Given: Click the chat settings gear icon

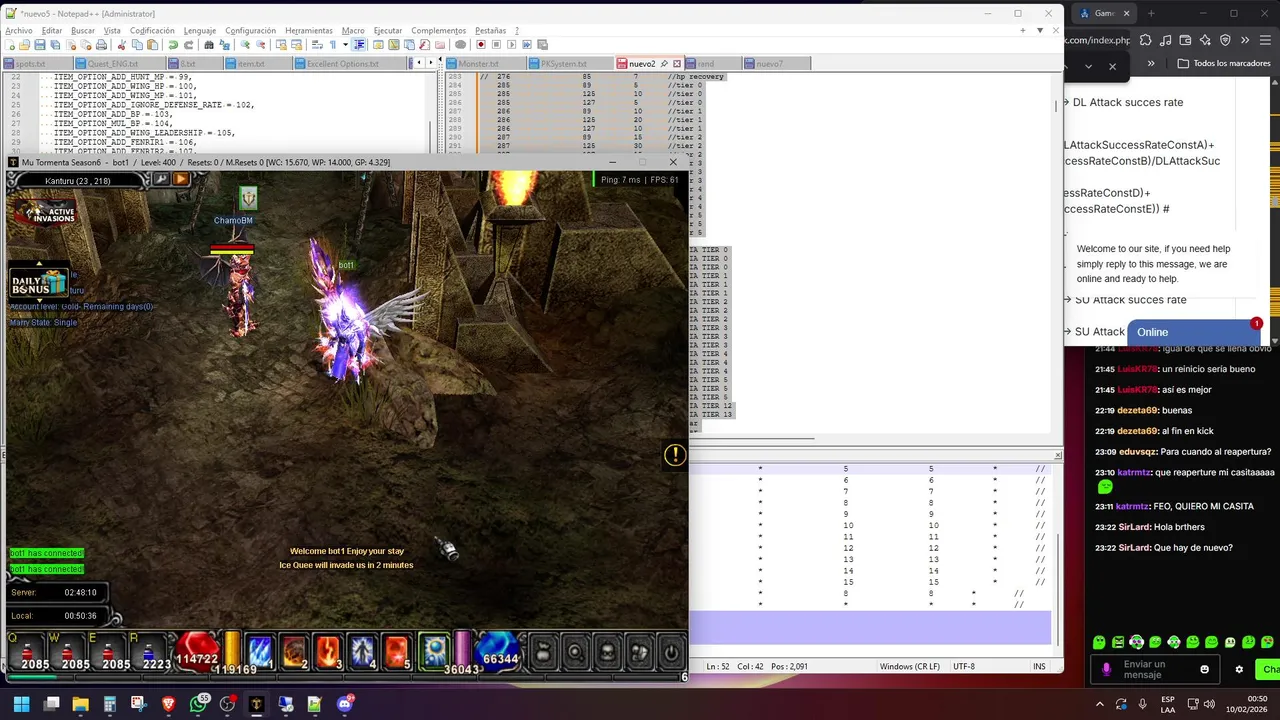Looking at the screenshot, I should [x=1239, y=669].
